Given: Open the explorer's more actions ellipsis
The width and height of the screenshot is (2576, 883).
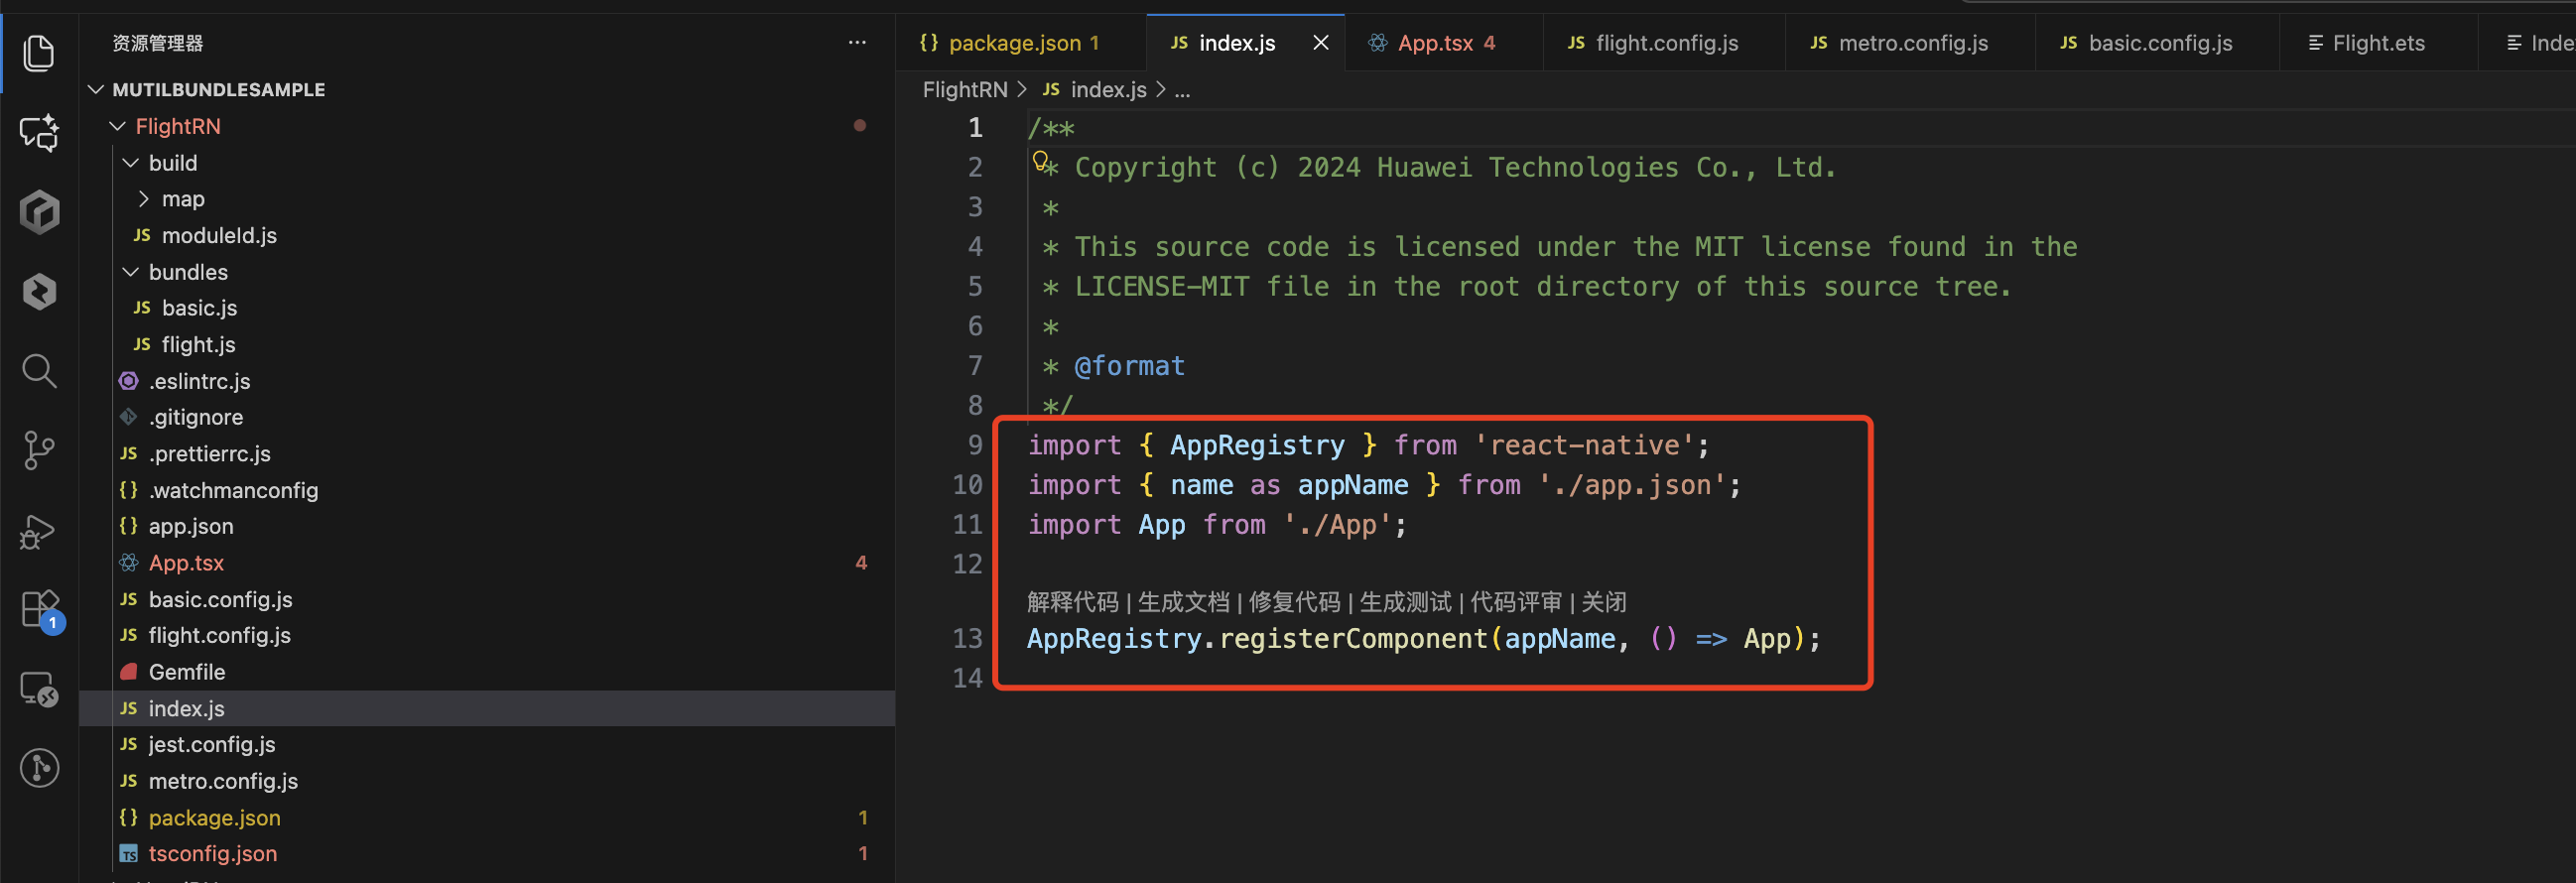Looking at the screenshot, I should point(857,43).
